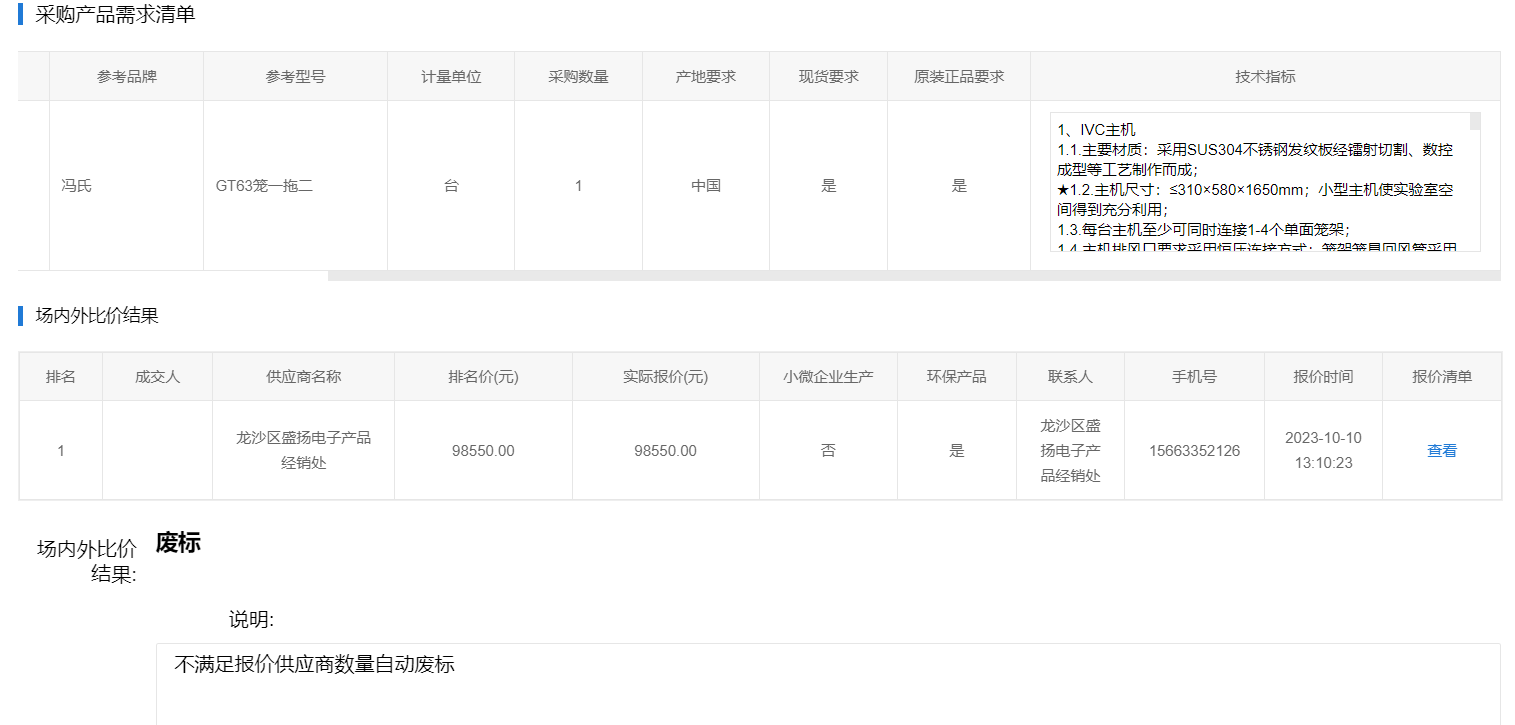The height and width of the screenshot is (725, 1515).
Task: Select the 排名价(元) column header
Action: [483, 377]
